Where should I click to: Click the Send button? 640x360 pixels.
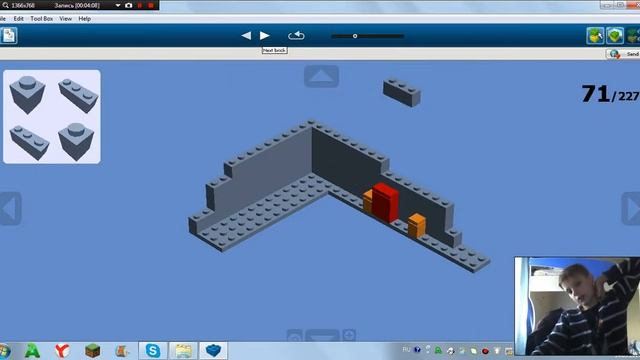coord(623,54)
